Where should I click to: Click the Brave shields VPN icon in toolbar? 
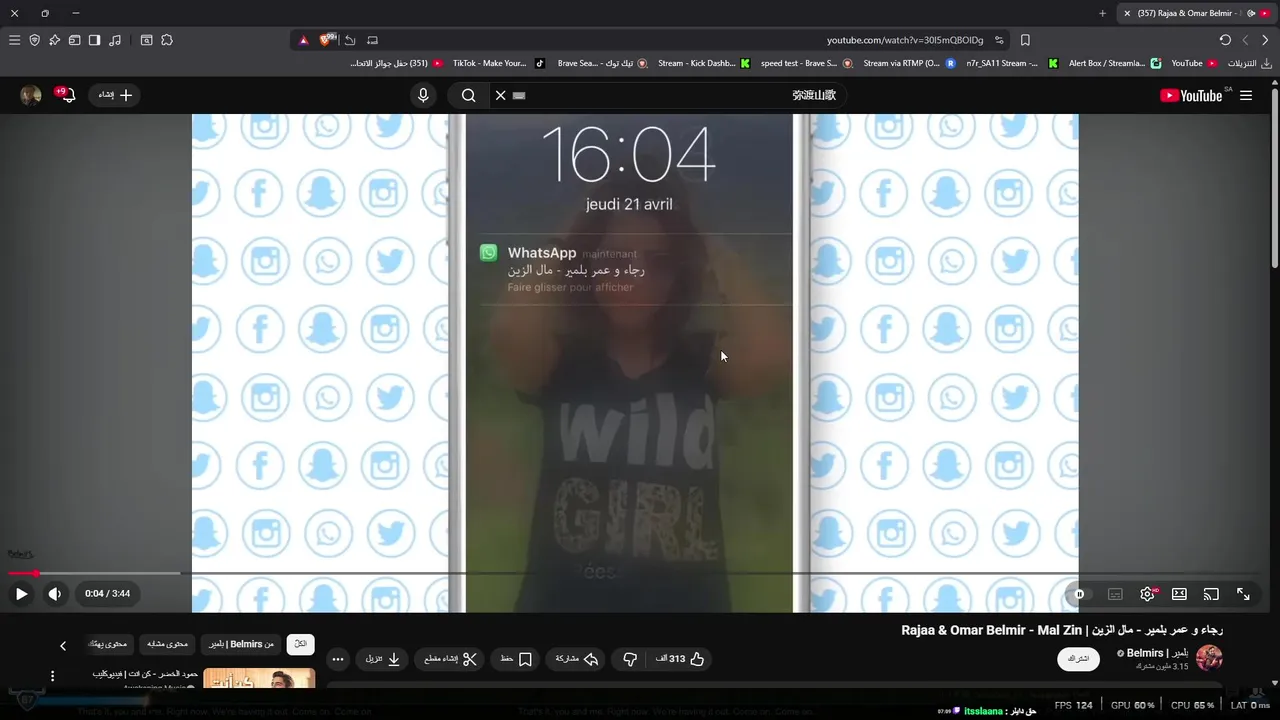[x=34, y=40]
